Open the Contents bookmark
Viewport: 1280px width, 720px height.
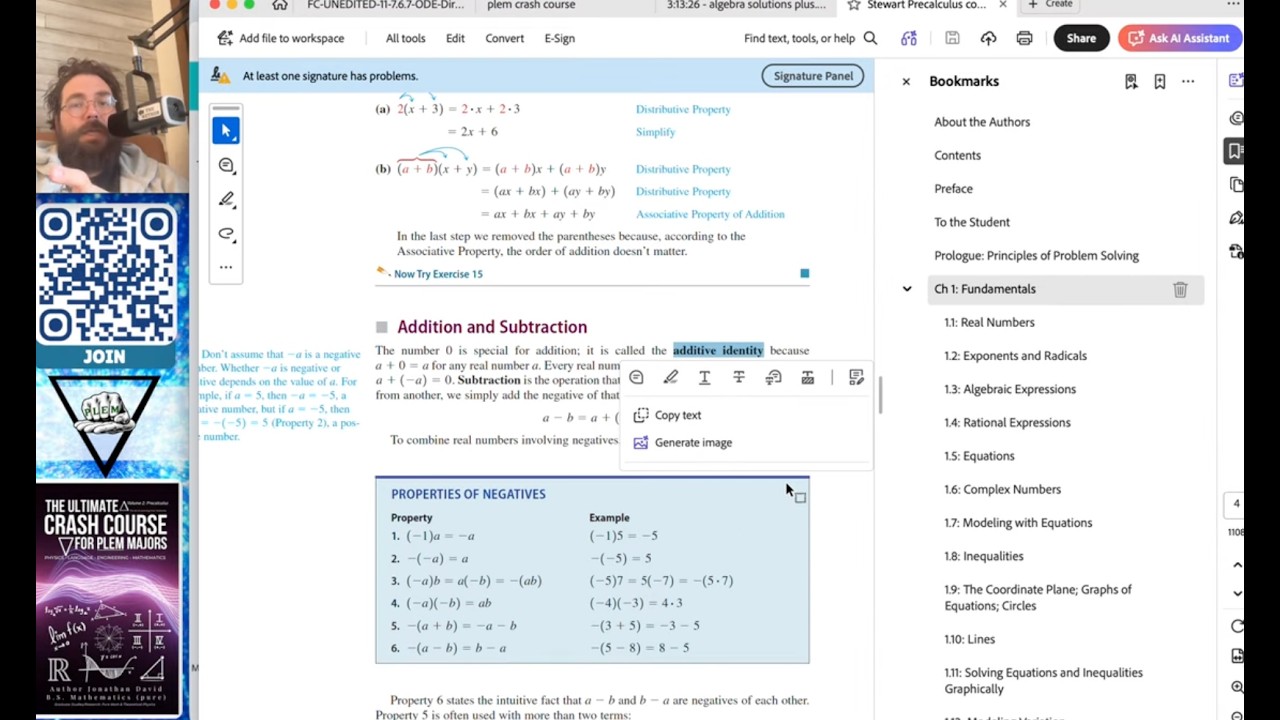(x=957, y=155)
